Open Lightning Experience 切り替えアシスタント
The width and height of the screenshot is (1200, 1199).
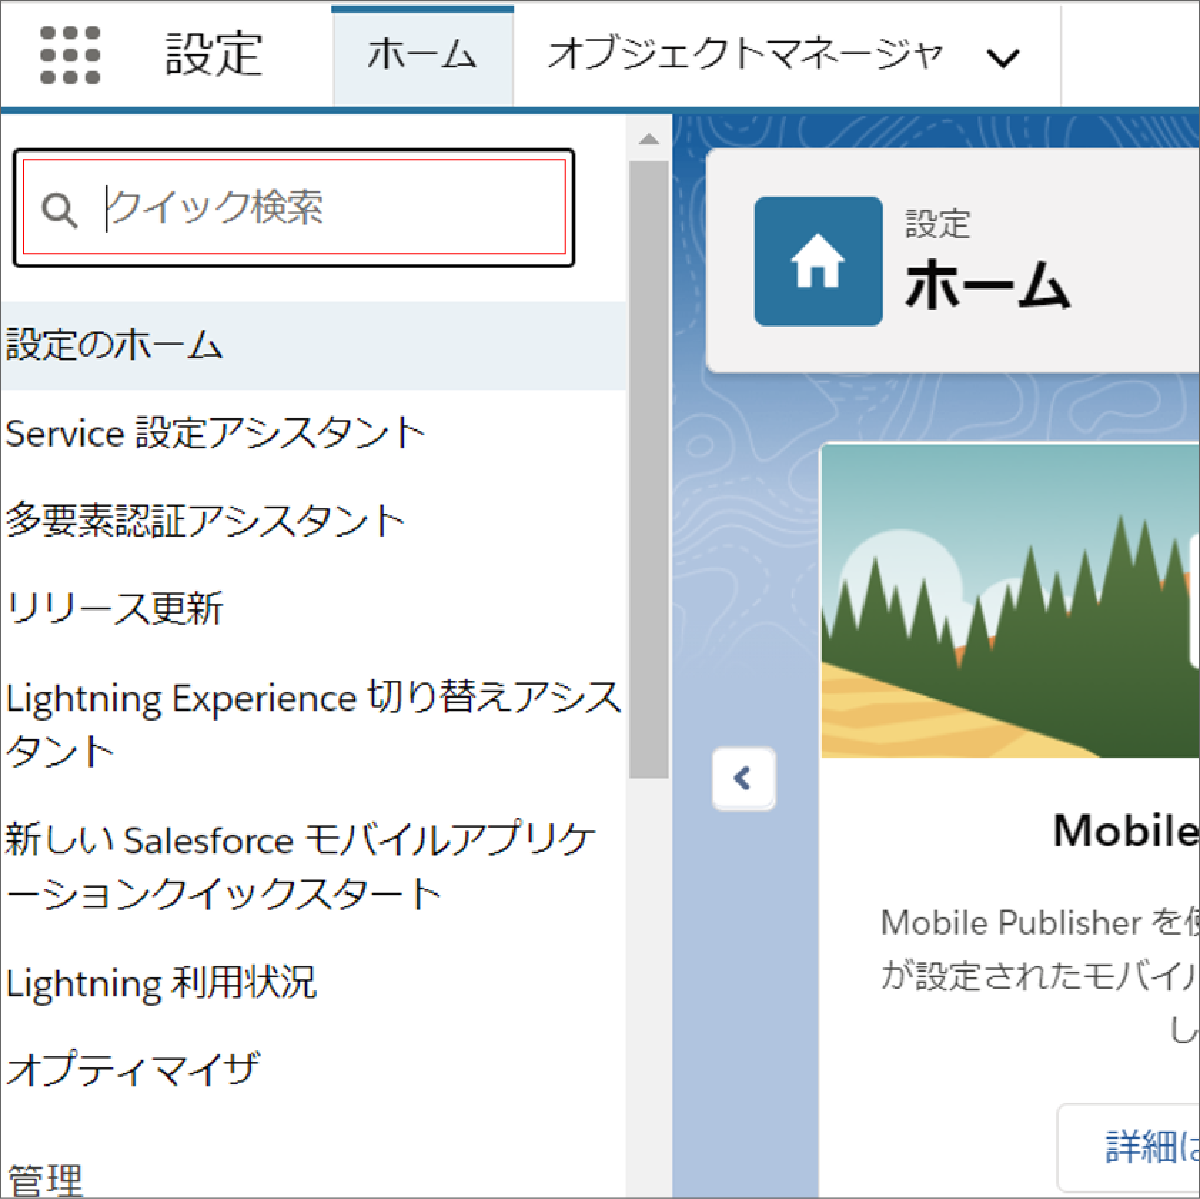(313, 723)
